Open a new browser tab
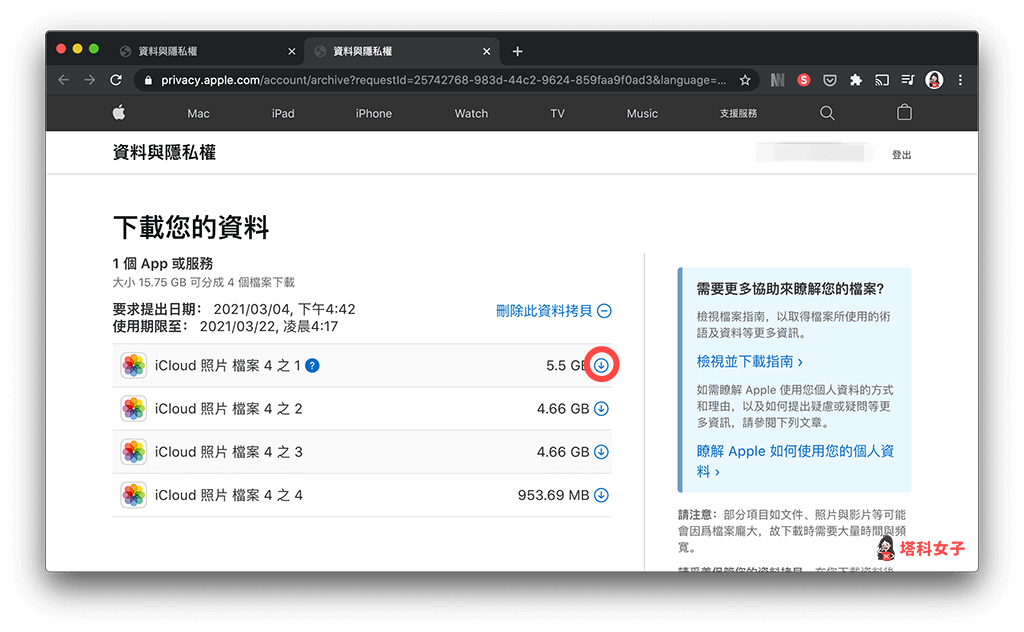This screenshot has width=1024, height=632. (517, 51)
